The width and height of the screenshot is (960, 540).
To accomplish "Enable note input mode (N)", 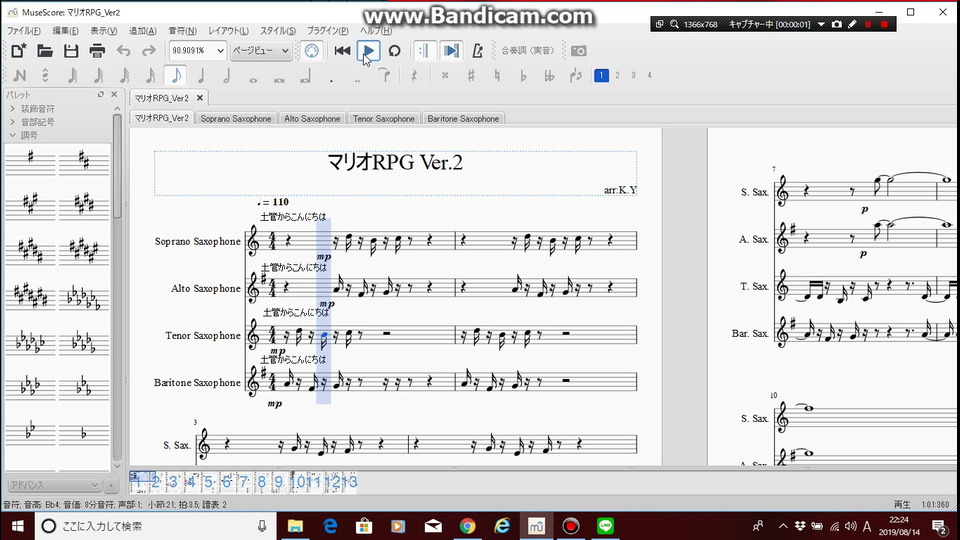I will point(19,76).
